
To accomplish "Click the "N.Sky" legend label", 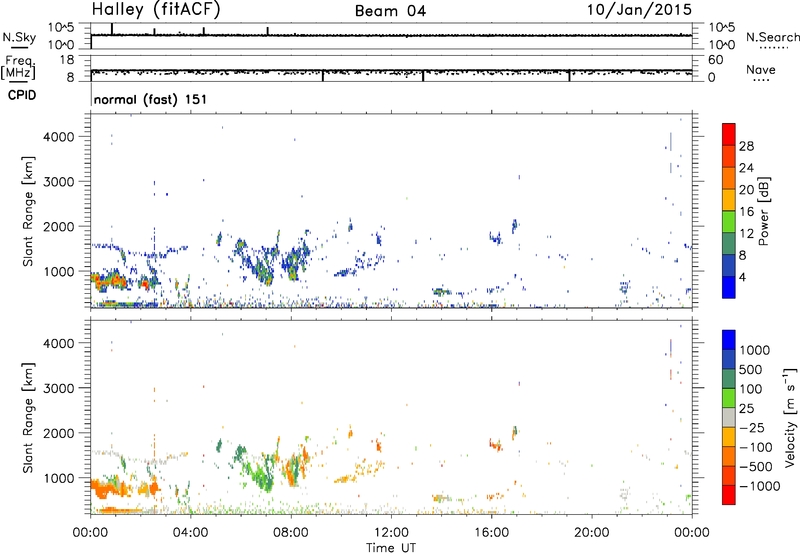I will (19, 38).
